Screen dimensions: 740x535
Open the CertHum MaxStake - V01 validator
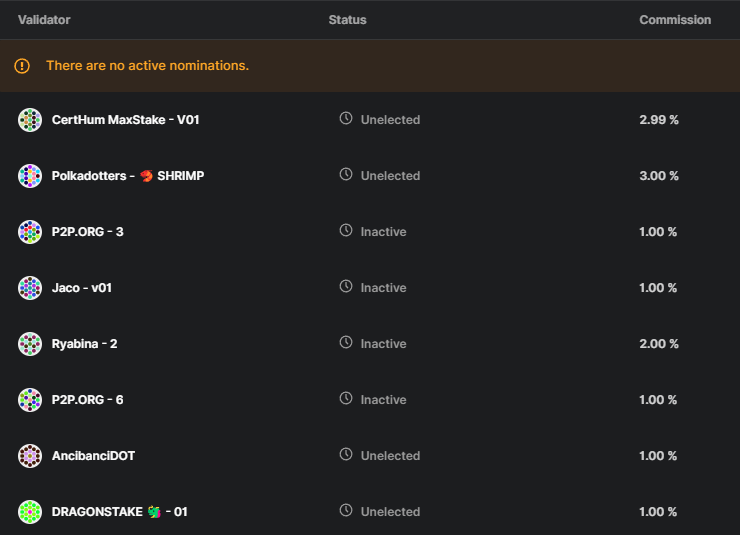pyautogui.click(x=126, y=120)
